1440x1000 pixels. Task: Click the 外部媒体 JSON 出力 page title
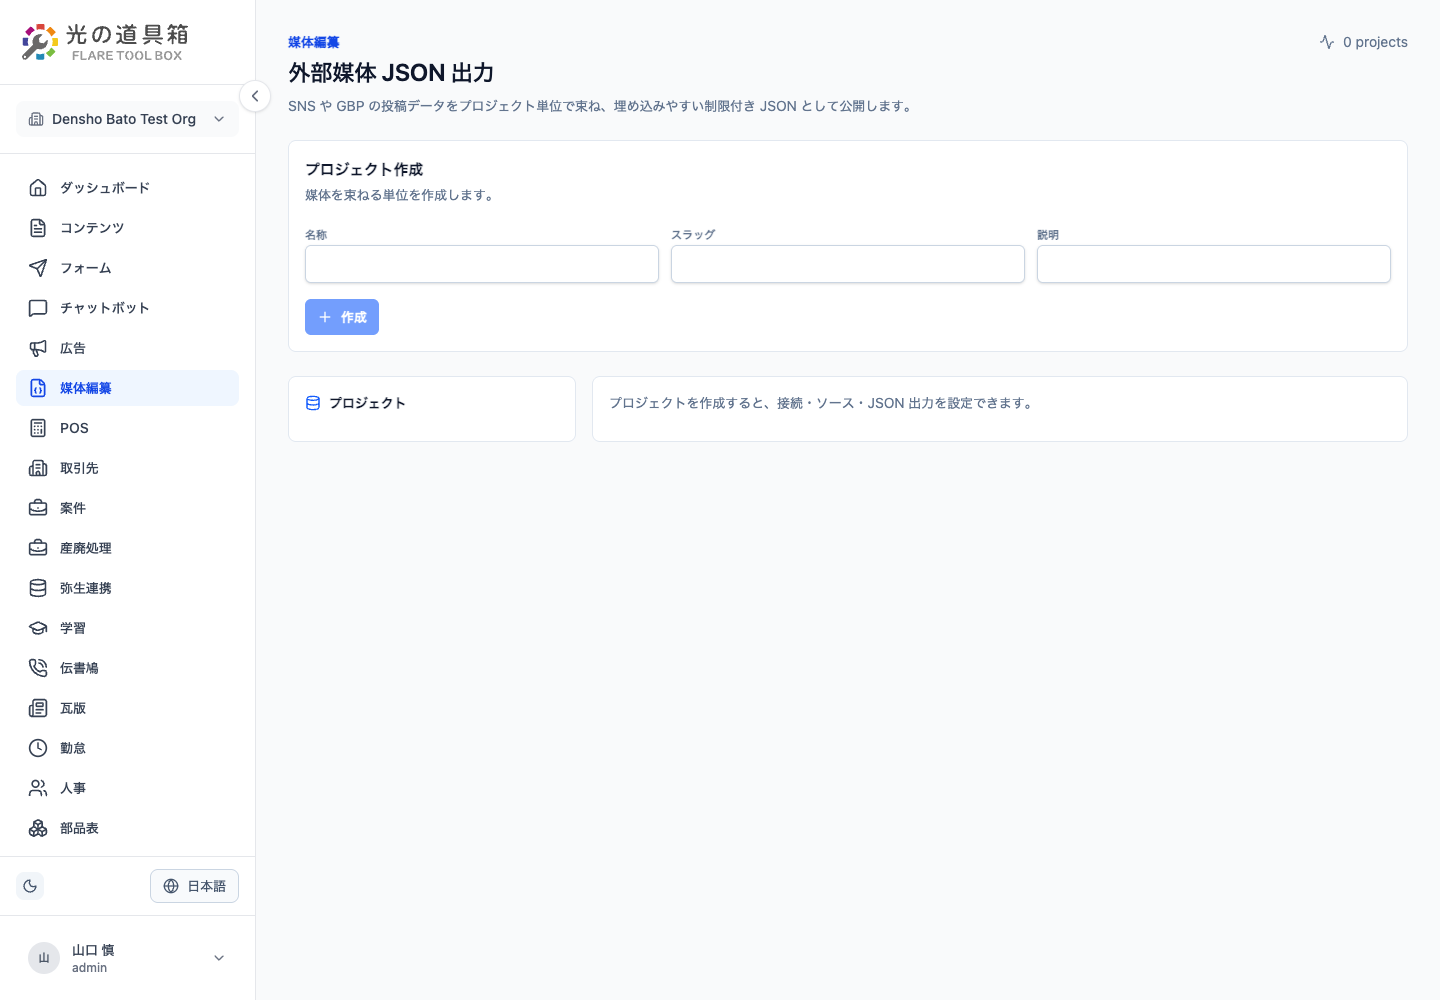point(391,73)
